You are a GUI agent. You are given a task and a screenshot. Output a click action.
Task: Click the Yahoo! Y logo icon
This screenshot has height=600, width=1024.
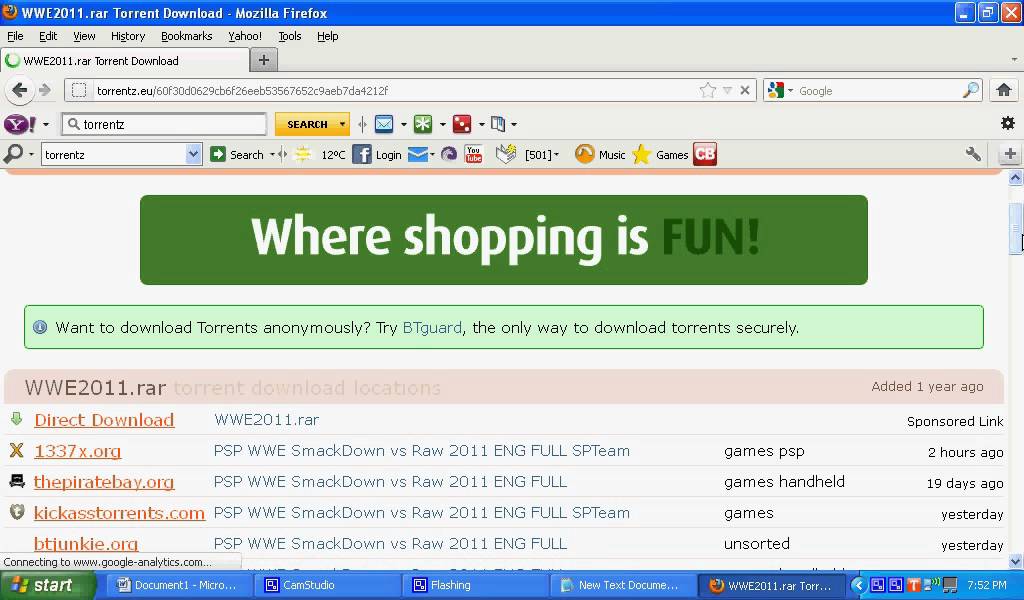tap(20, 124)
